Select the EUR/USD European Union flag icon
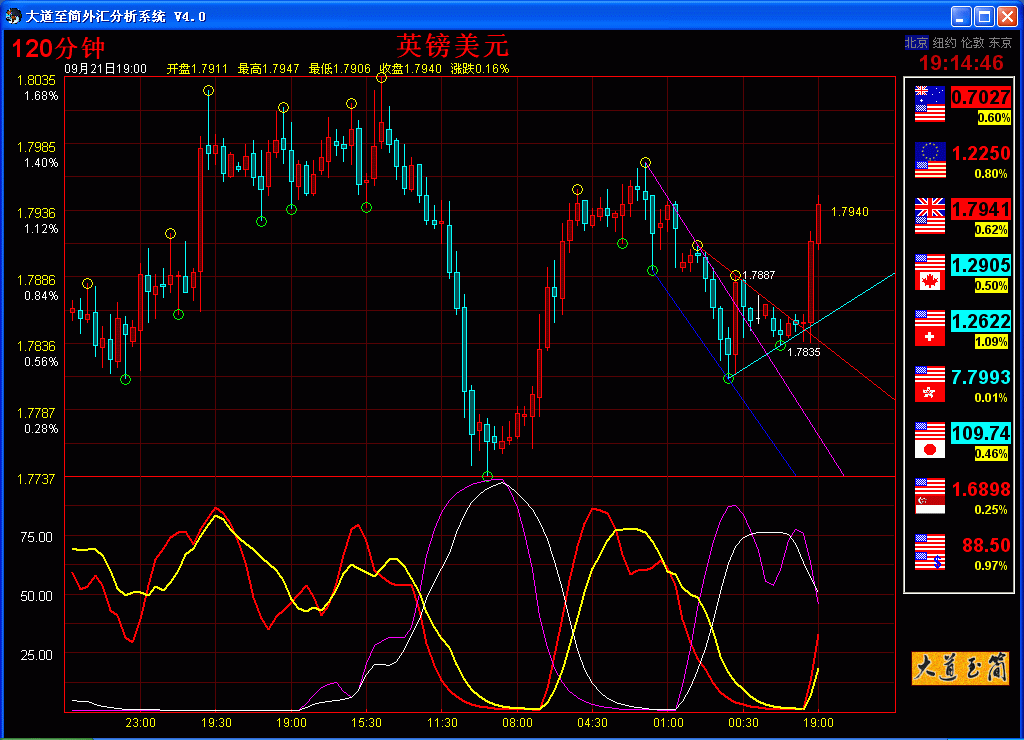1024x740 pixels. click(930, 160)
